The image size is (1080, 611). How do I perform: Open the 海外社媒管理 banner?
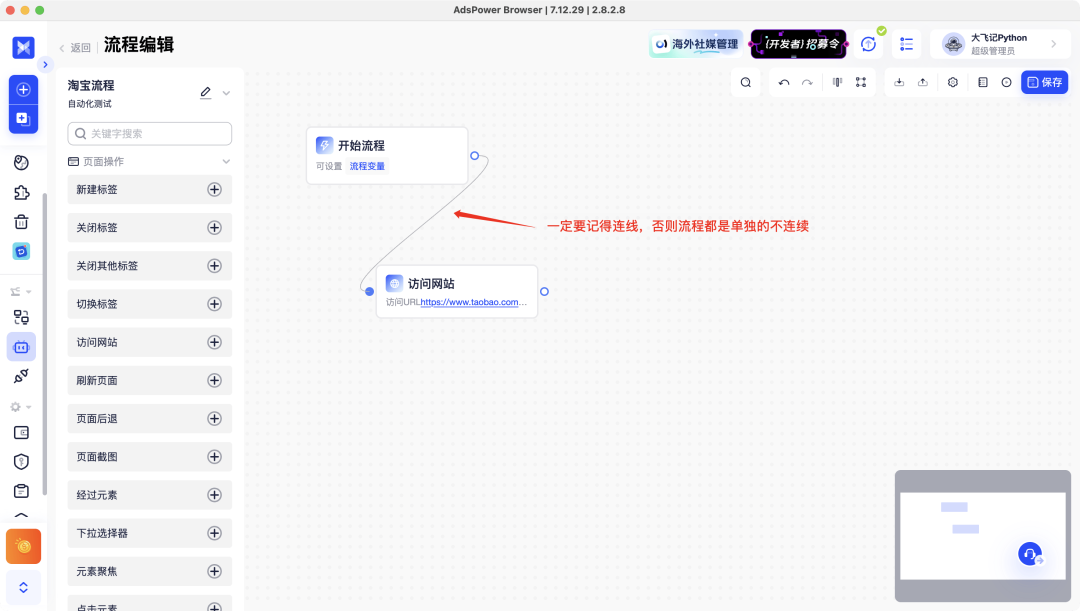[695, 44]
